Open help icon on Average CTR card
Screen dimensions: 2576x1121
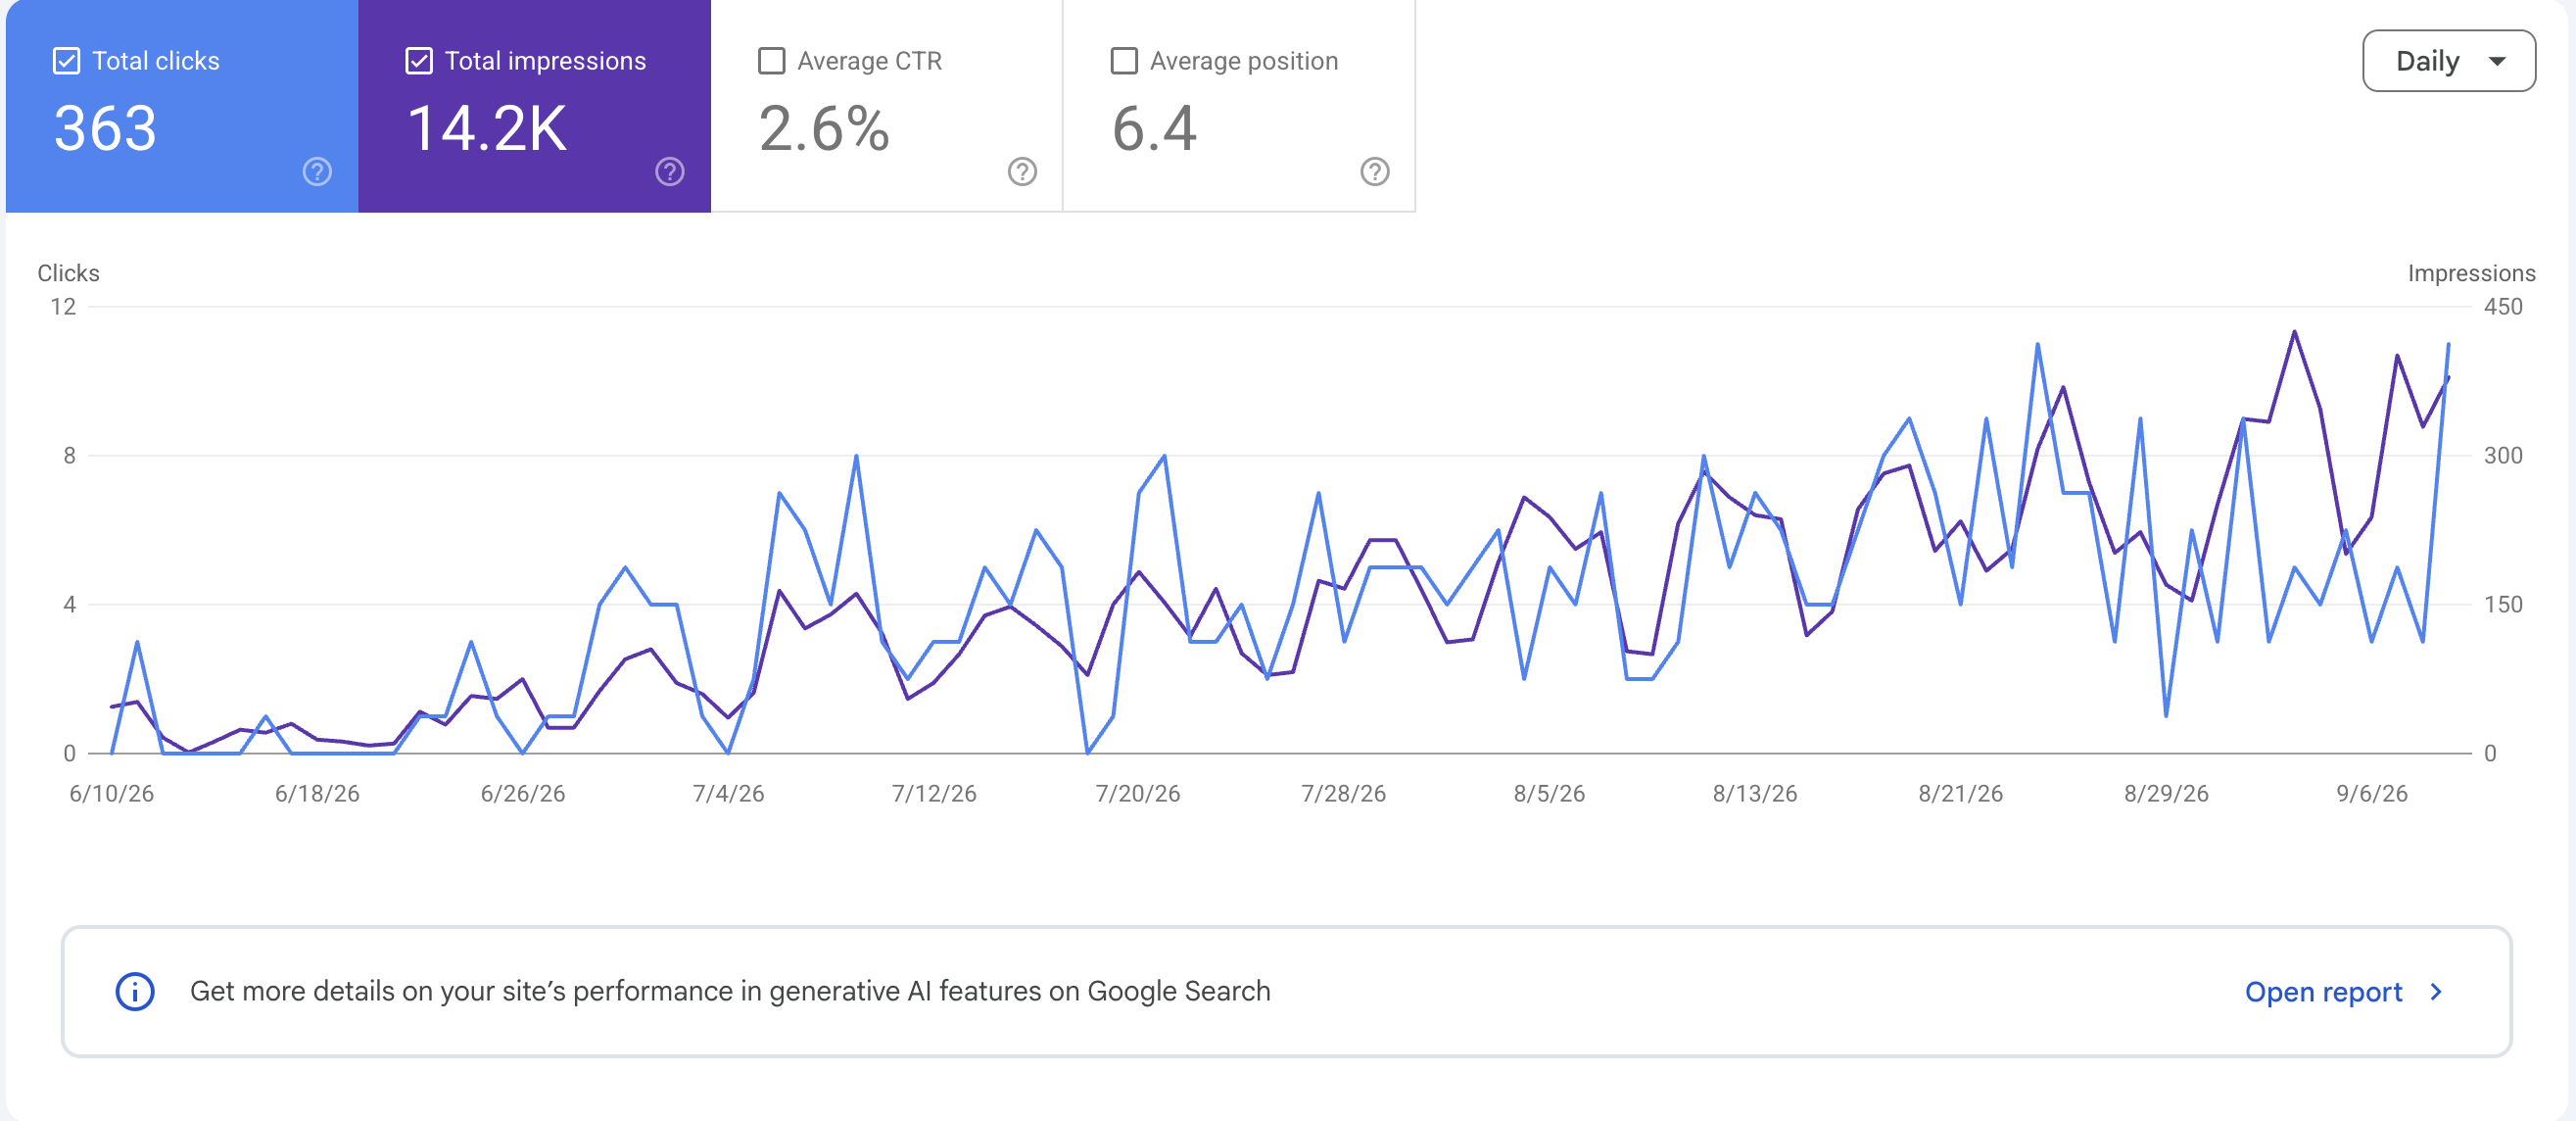(x=1022, y=172)
